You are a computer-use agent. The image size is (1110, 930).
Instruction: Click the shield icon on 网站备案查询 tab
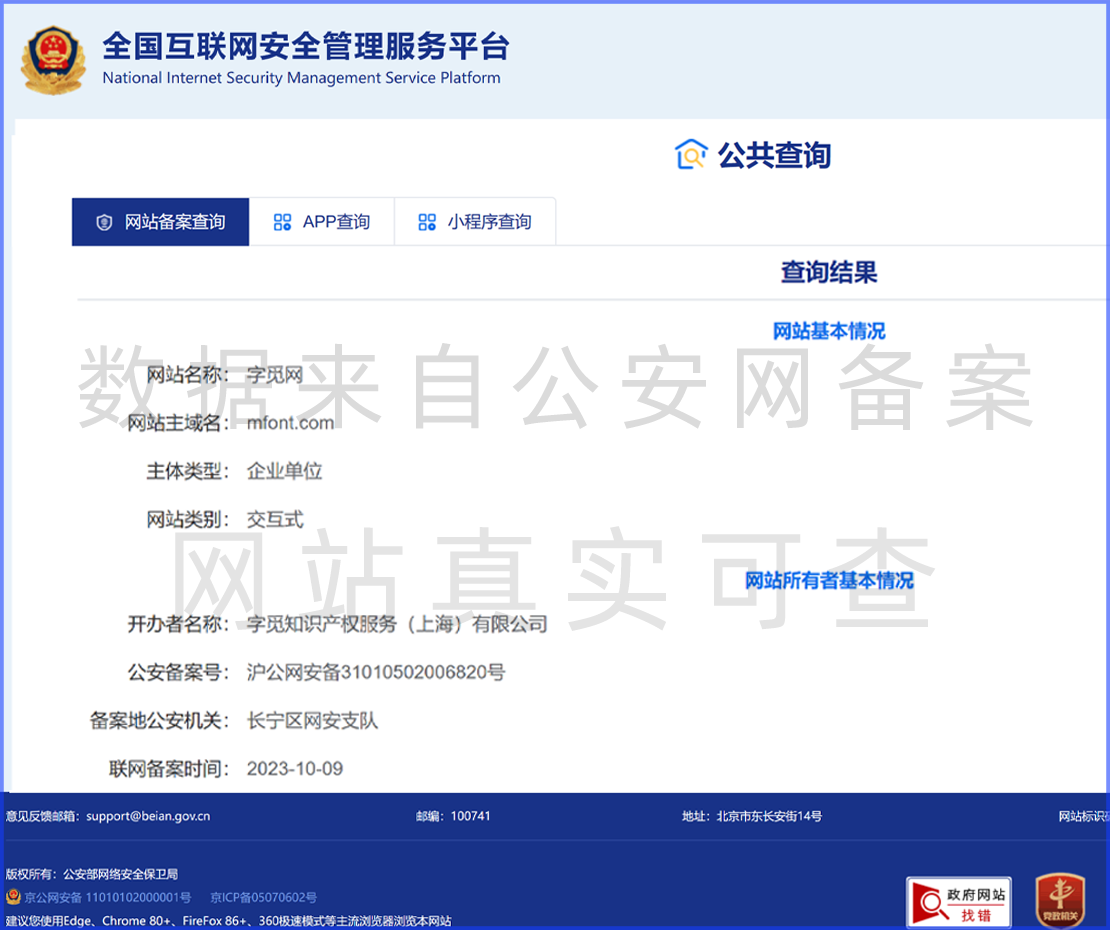(104, 222)
